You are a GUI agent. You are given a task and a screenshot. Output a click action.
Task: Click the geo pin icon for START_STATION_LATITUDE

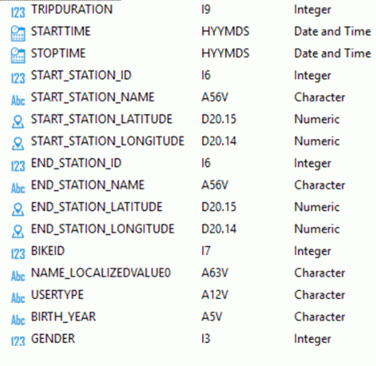click(18, 122)
